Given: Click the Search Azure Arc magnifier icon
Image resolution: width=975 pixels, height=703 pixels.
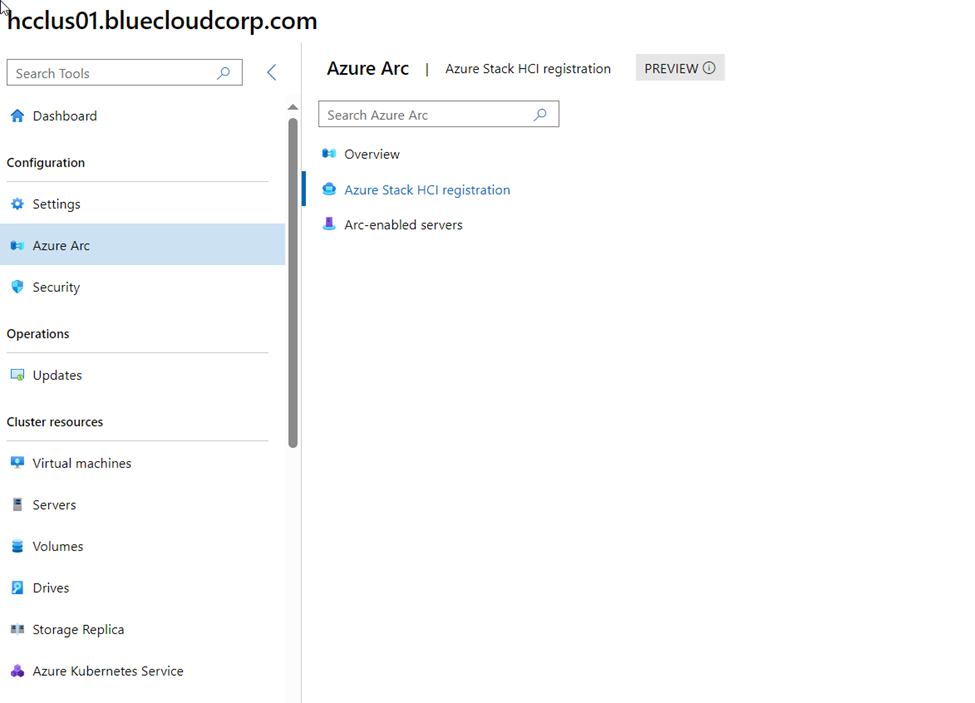Looking at the screenshot, I should point(540,114).
